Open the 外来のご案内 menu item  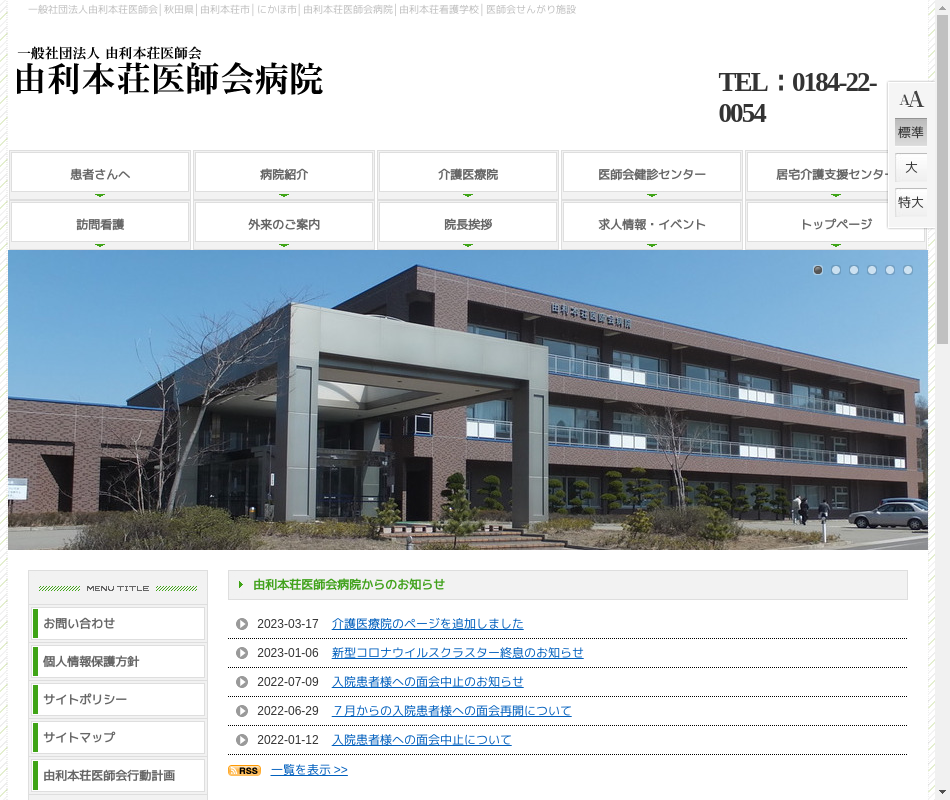coord(284,224)
